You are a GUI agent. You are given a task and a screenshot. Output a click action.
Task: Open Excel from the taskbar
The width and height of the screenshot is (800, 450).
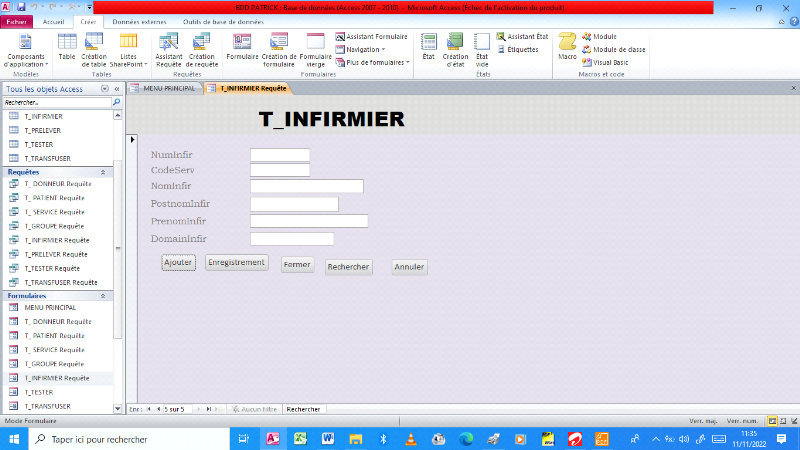pos(300,439)
